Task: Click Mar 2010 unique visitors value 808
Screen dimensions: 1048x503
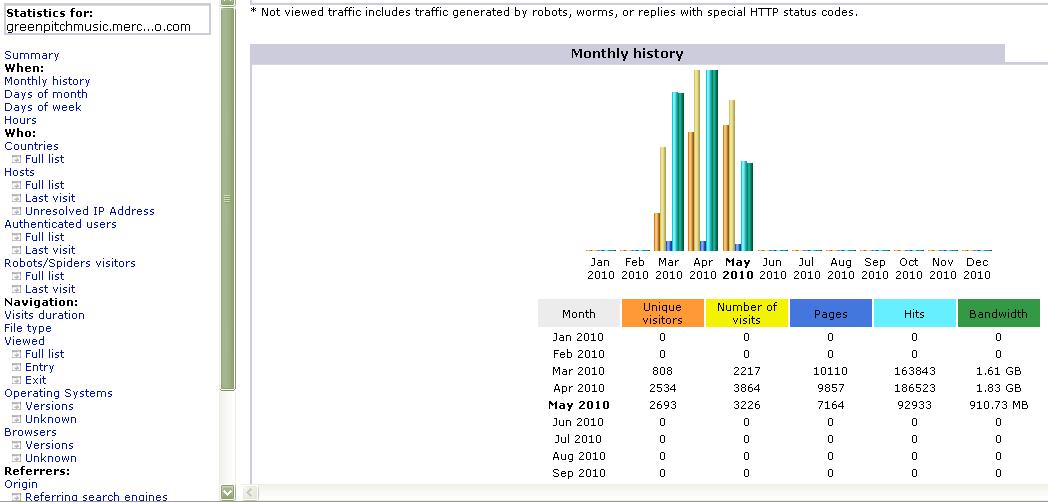Action: 662,371
